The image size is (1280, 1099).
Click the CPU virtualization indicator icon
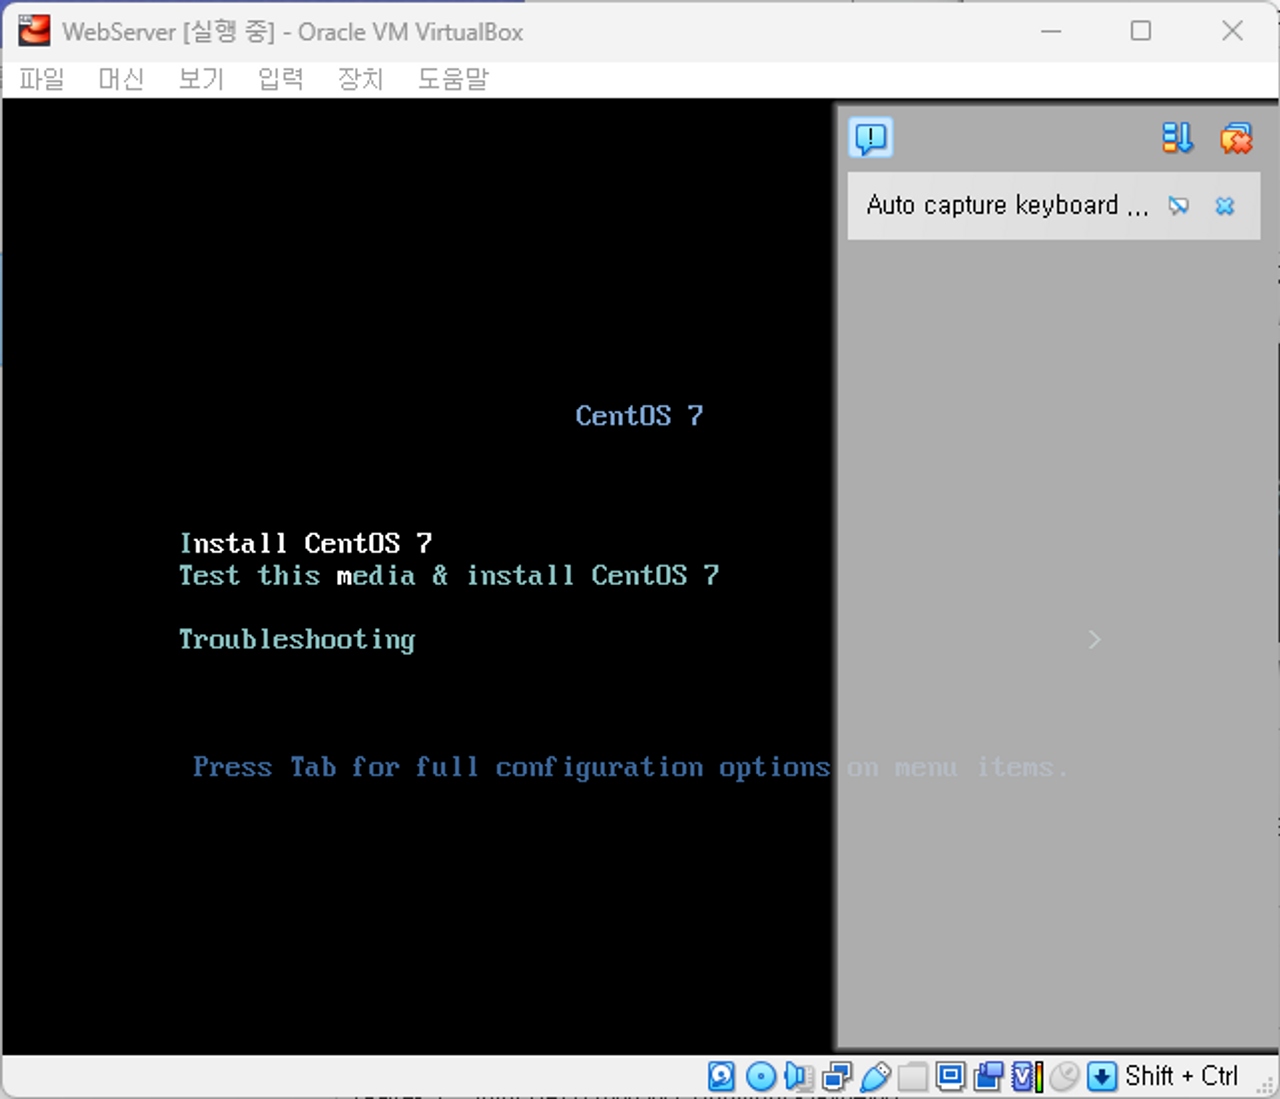1027,1076
